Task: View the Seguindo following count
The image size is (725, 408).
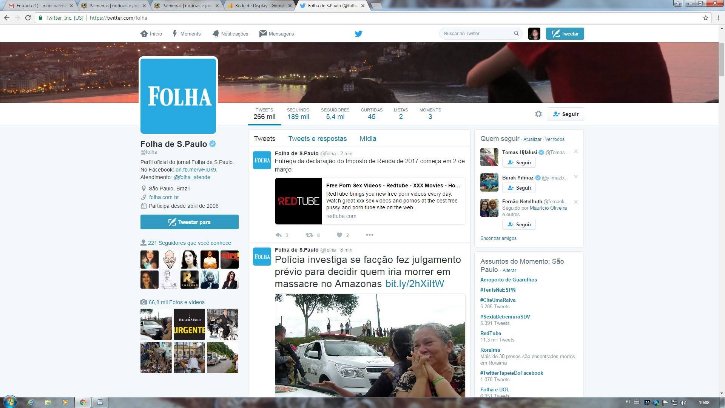Action: (298, 114)
